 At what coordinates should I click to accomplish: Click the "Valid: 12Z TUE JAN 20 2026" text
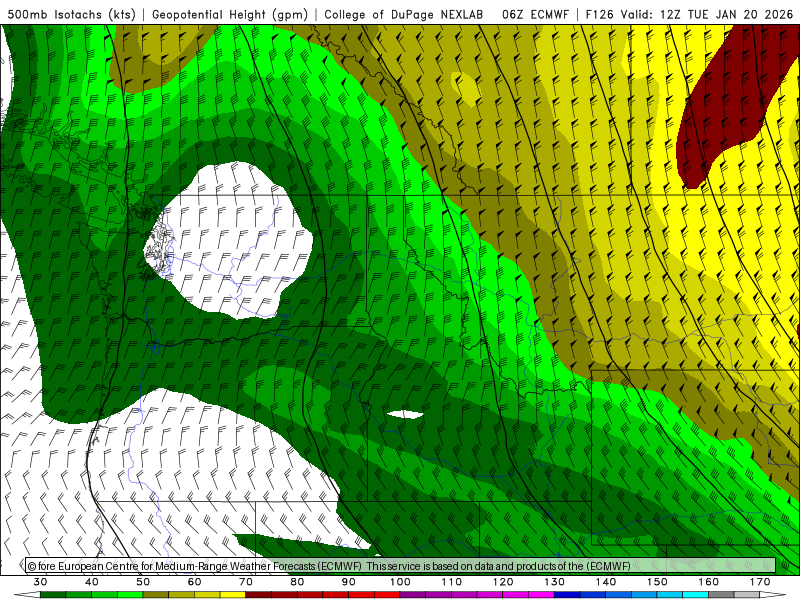click(707, 14)
